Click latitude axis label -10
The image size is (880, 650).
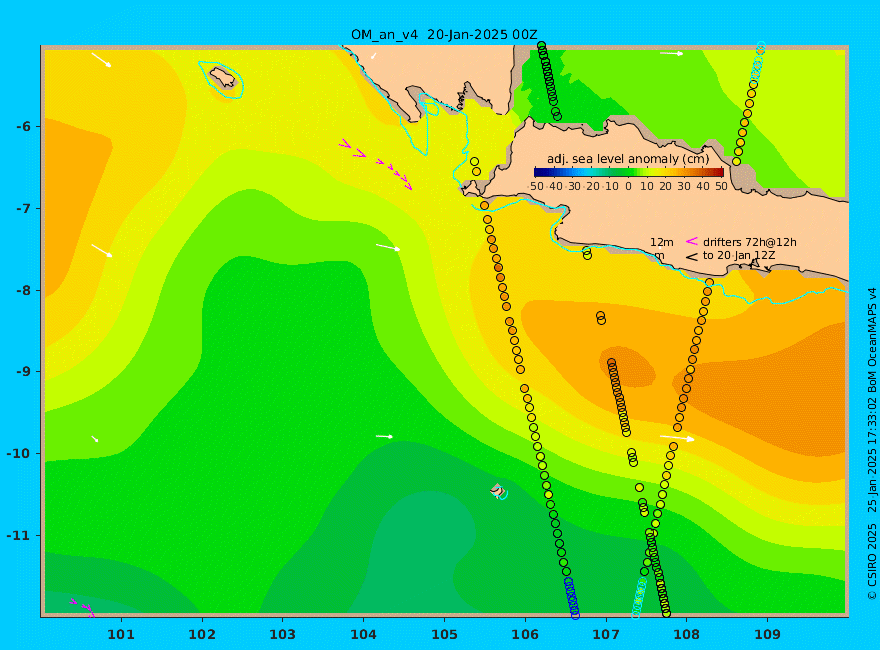[x=20, y=454]
